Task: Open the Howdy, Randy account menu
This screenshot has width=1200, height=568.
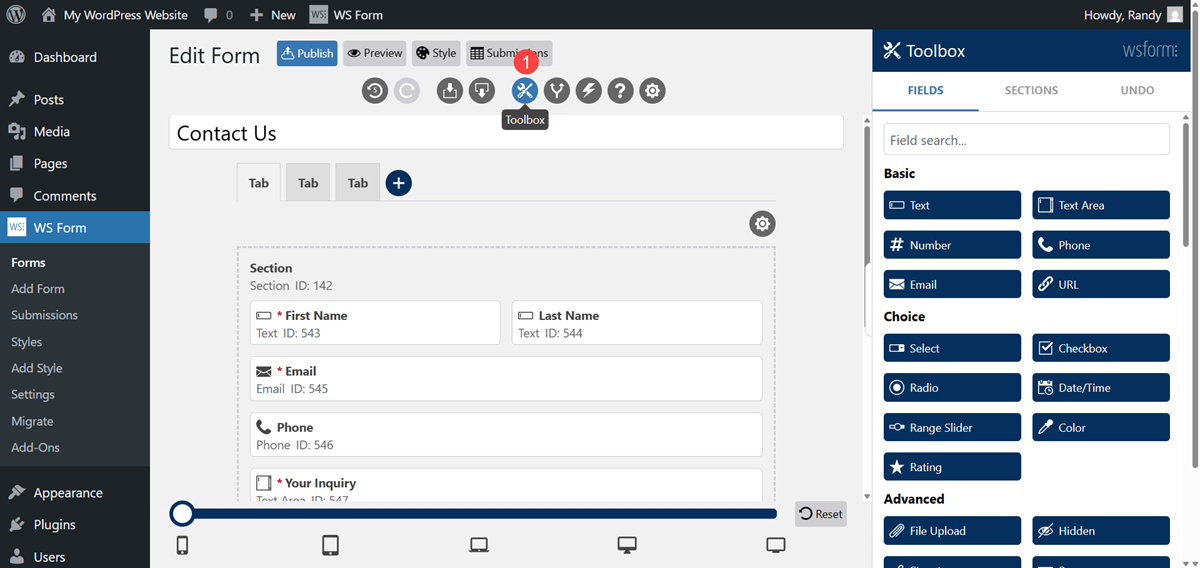Action: (x=1132, y=15)
